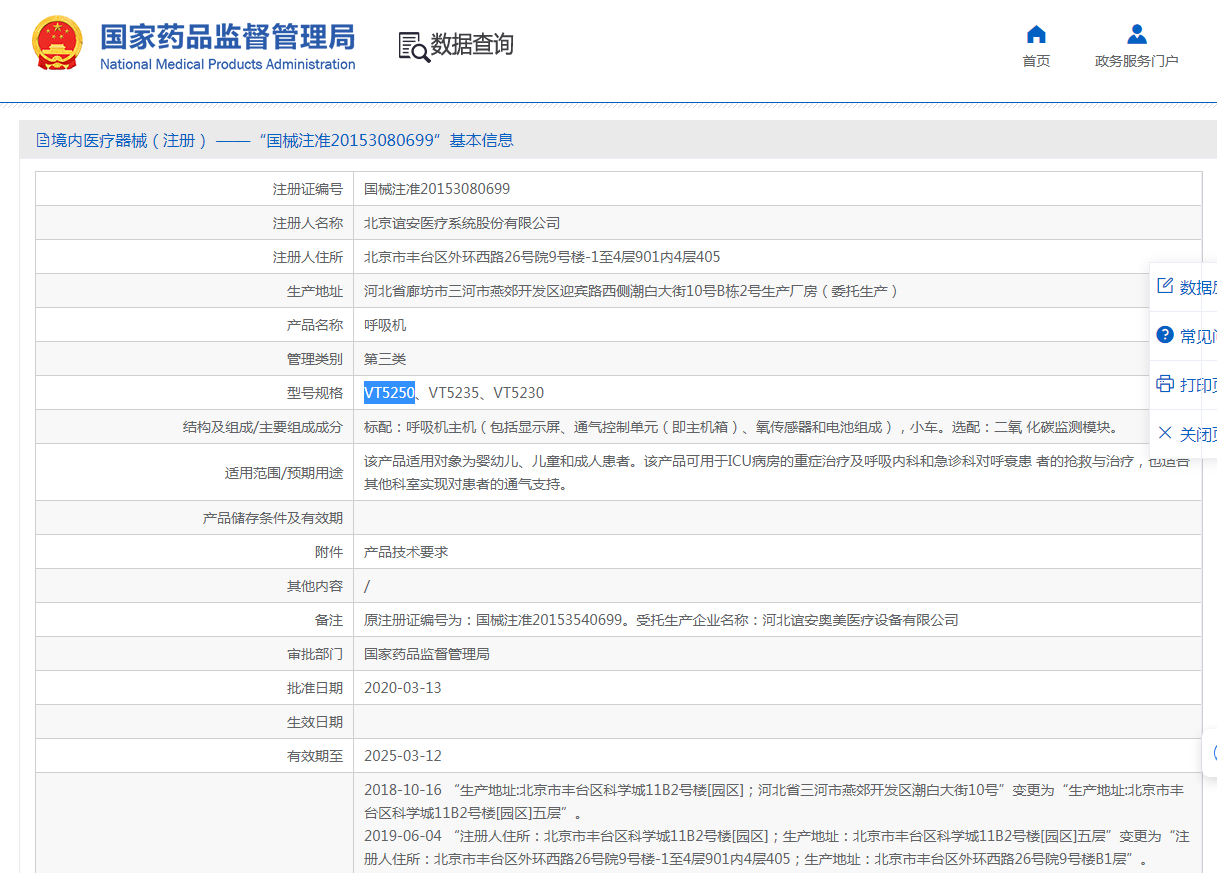Screen dimensions: 1217x873
Task: Click the 结构及组成 value starting 标配：呼吸机主机
Action: (741, 427)
